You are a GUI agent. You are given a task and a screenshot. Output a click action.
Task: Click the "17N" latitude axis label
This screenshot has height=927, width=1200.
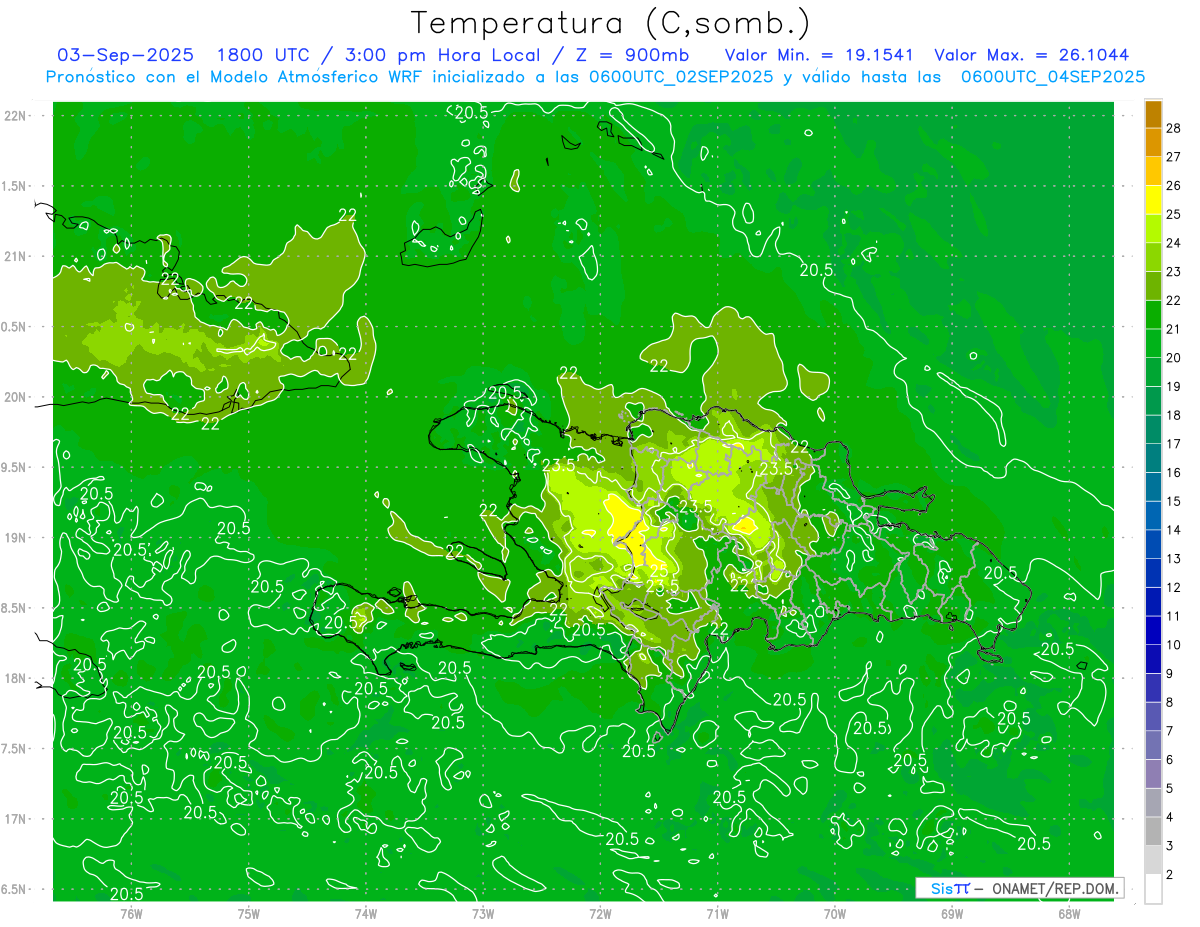click(17, 819)
